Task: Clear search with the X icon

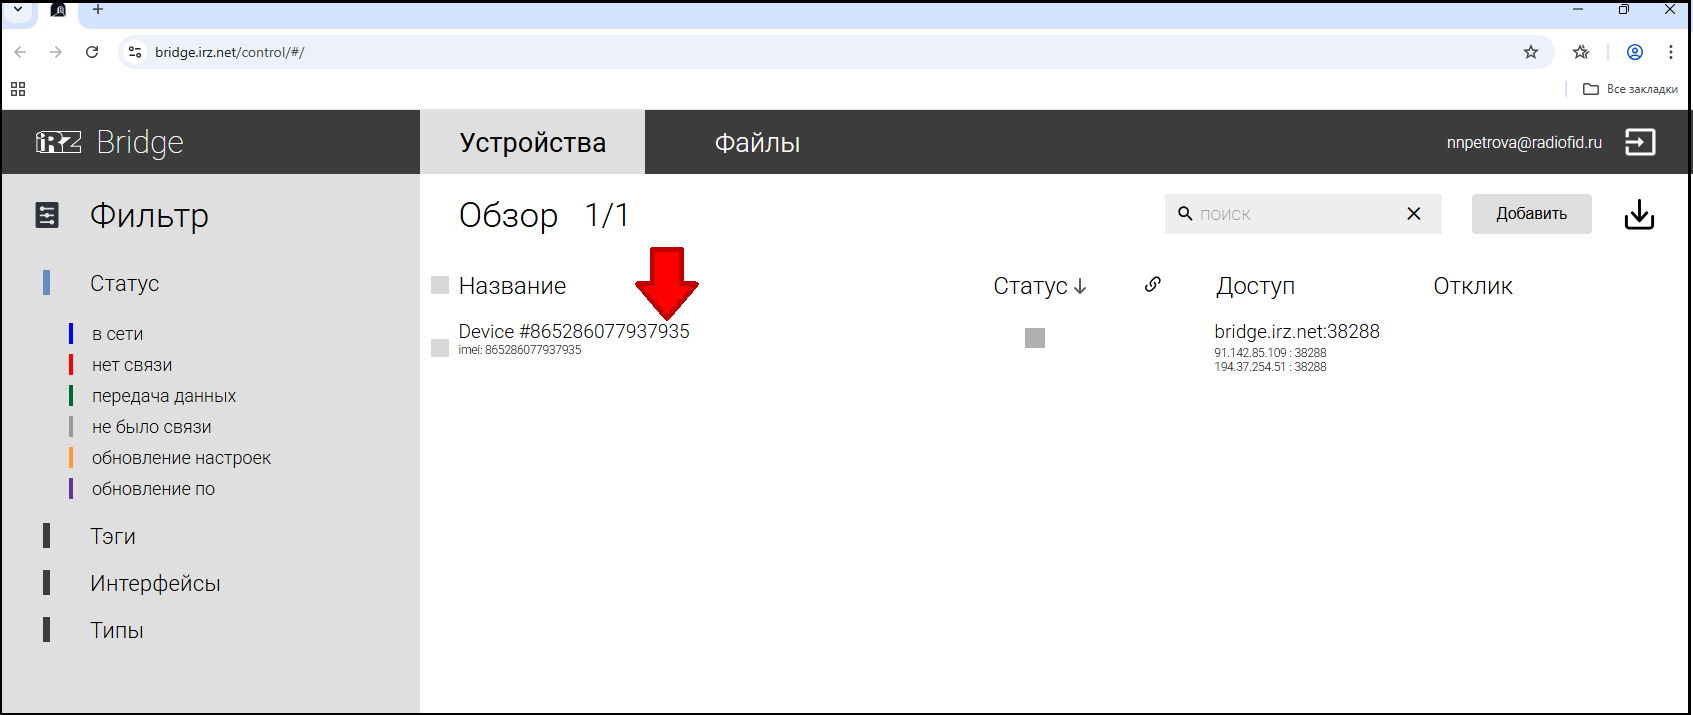Action: tap(1413, 214)
